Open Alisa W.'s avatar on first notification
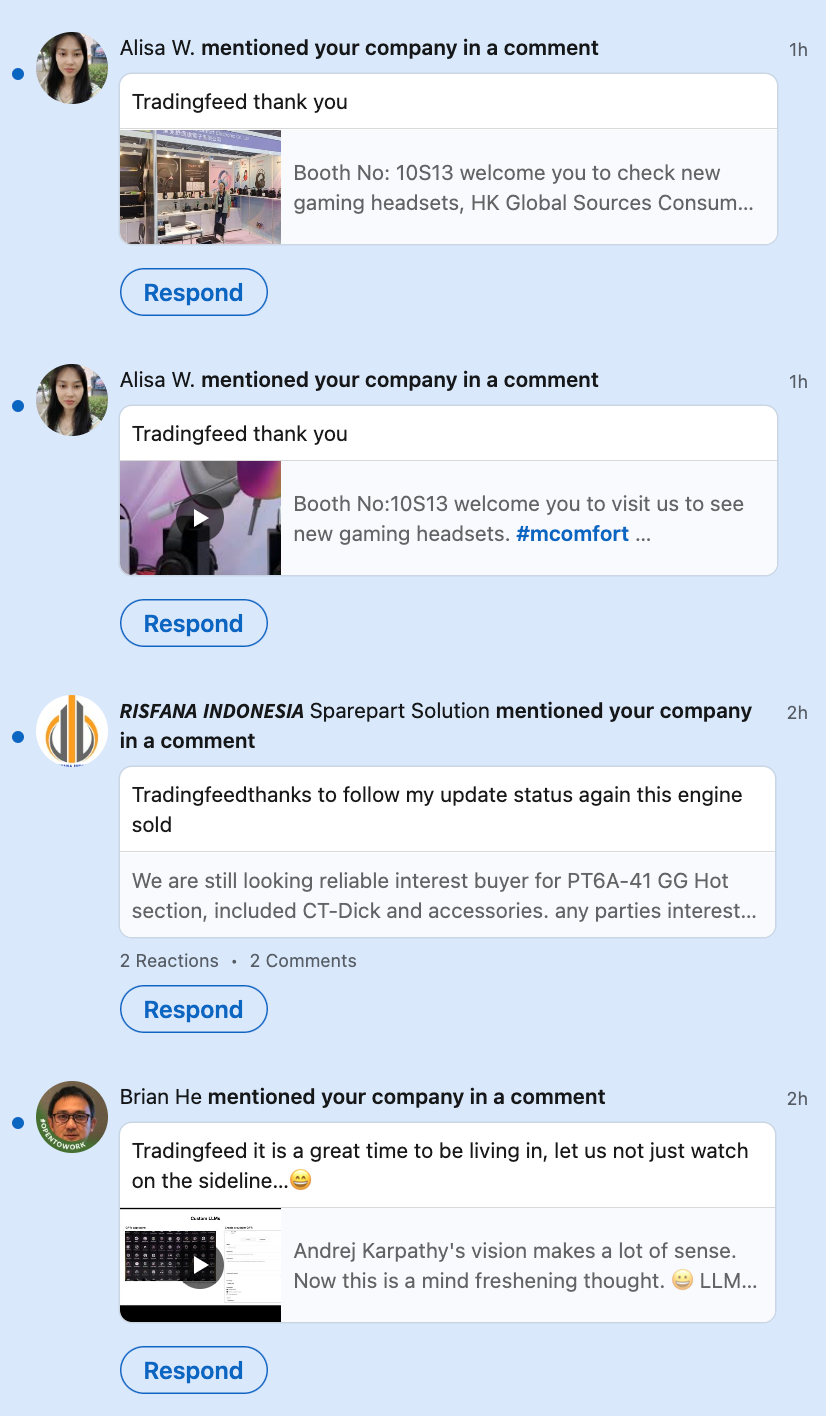 click(x=72, y=68)
